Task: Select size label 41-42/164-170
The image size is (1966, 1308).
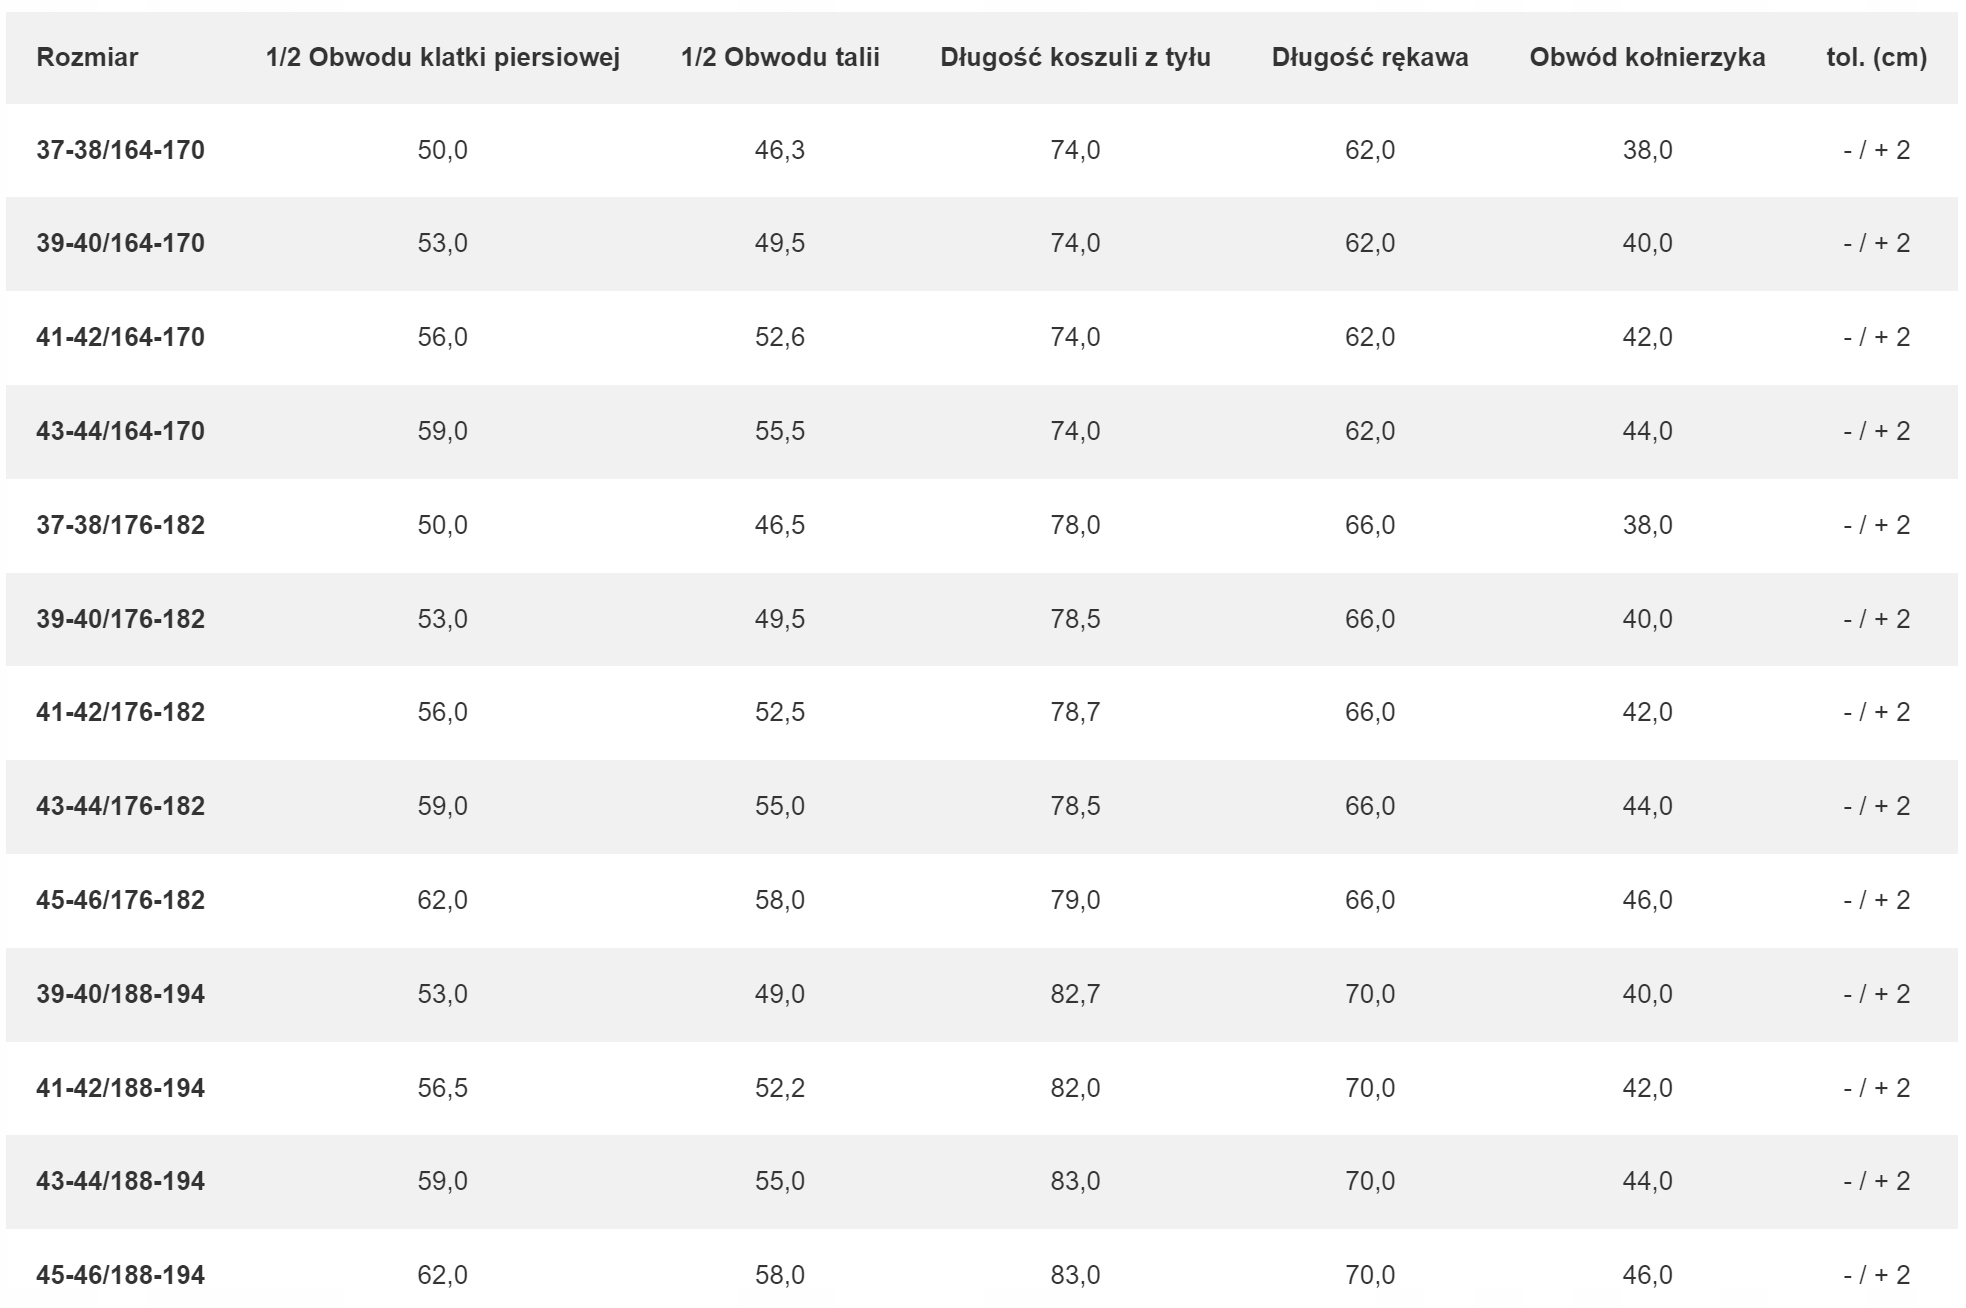Action: [x=120, y=337]
